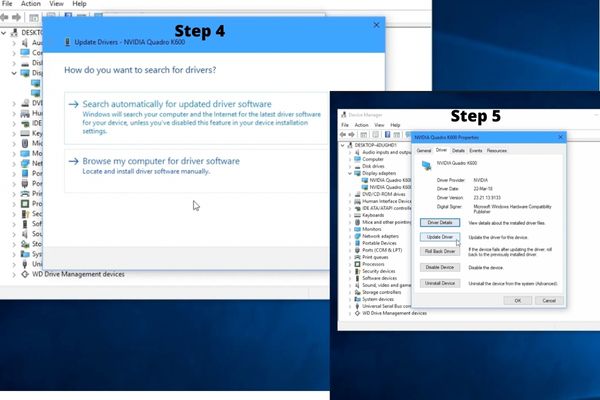600x400 pixels.
Task: Click Security devices icon in small right Device Manager
Action: pos(357,271)
